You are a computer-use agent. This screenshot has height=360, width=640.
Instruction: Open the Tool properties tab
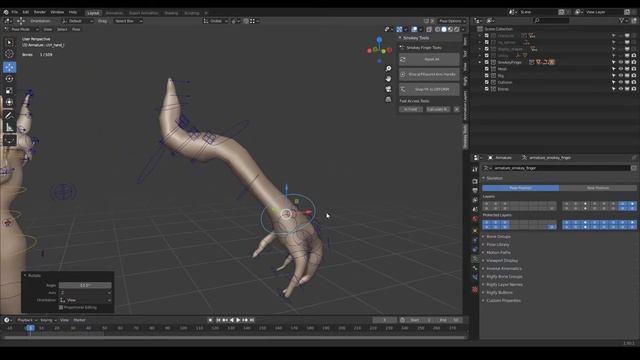475,169
